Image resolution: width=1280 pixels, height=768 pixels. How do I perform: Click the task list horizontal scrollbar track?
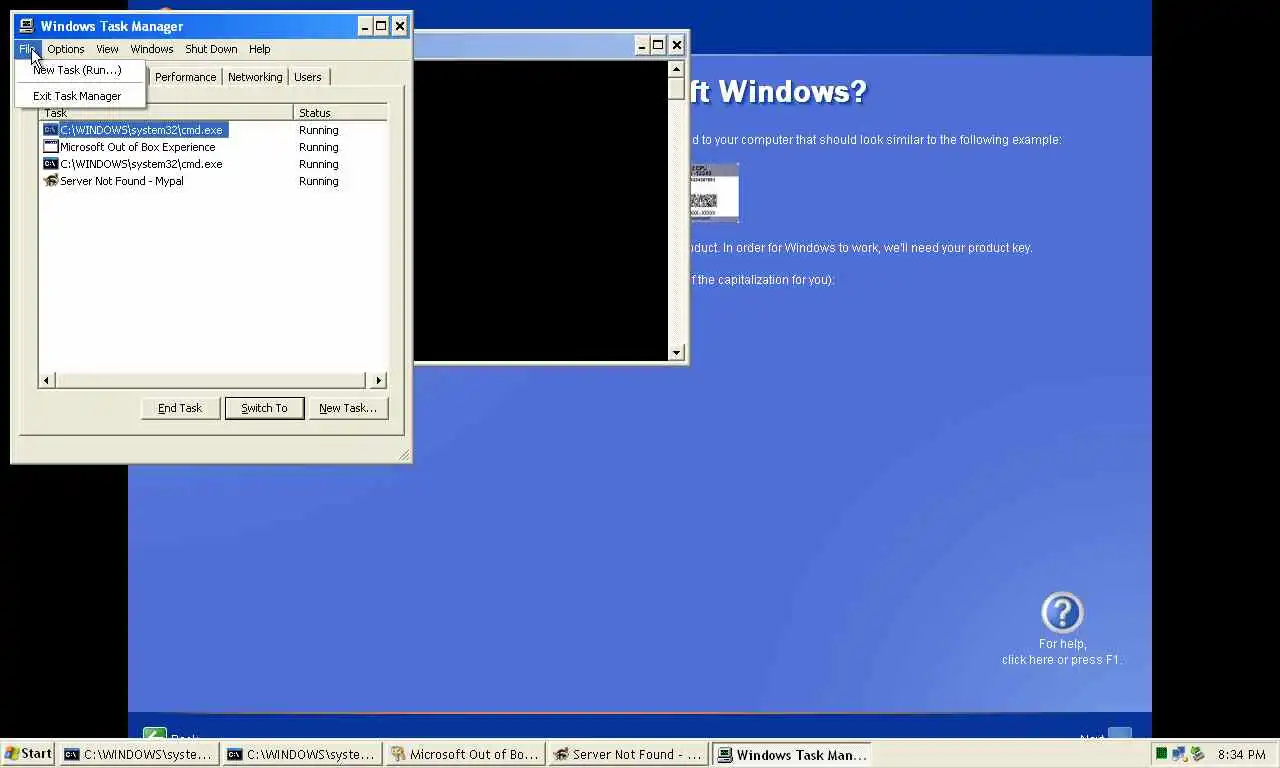point(212,380)
